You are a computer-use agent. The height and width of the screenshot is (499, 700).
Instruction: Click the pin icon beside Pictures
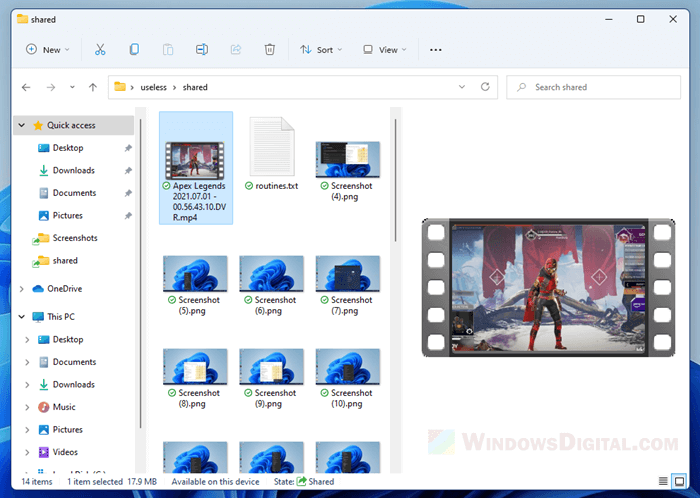[128, 215]
